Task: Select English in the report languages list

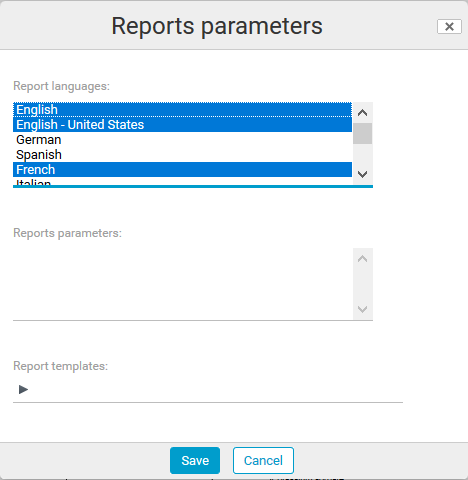Action: (182, 110)
